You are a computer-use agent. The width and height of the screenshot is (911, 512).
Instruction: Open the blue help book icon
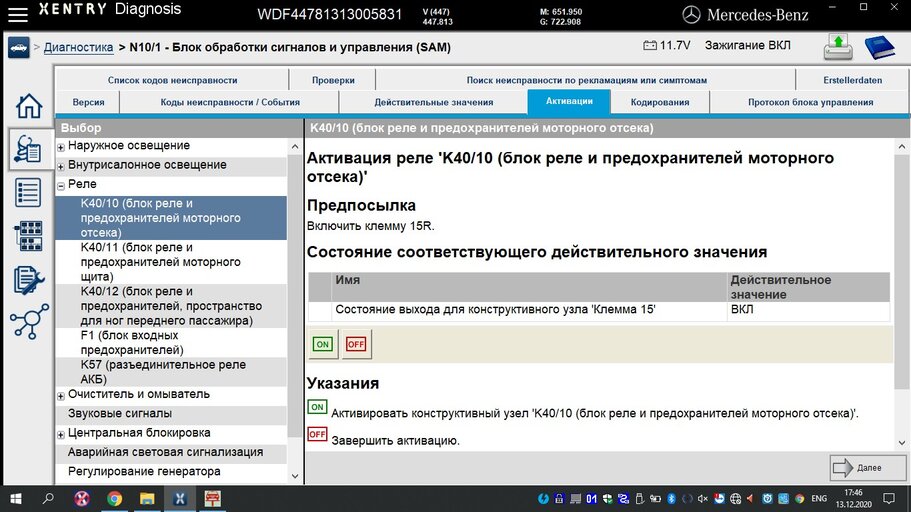tap(879, 47)
